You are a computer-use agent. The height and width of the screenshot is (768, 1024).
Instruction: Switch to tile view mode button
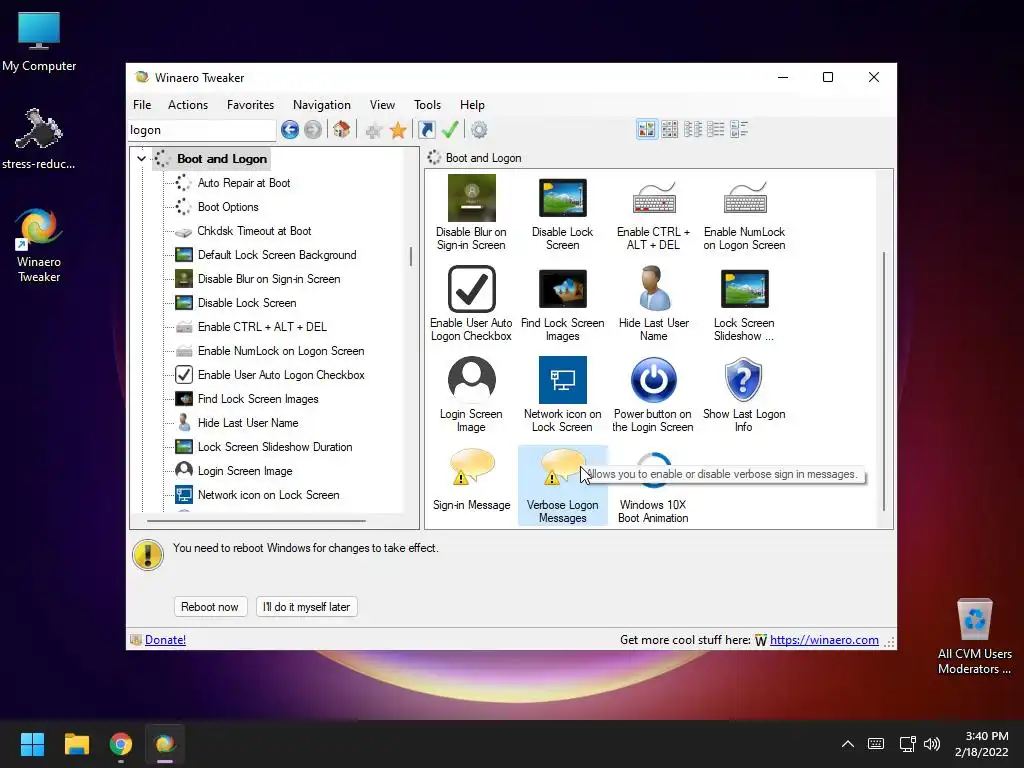click(x=739, y=129)
